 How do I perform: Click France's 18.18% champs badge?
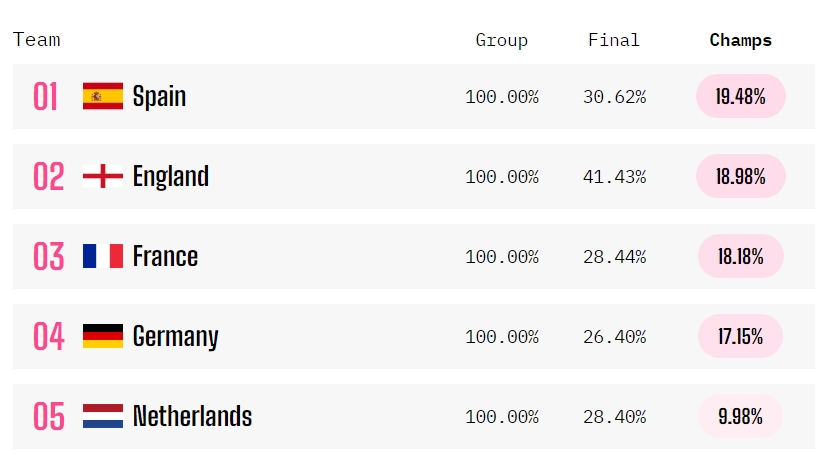coord(741,256)
